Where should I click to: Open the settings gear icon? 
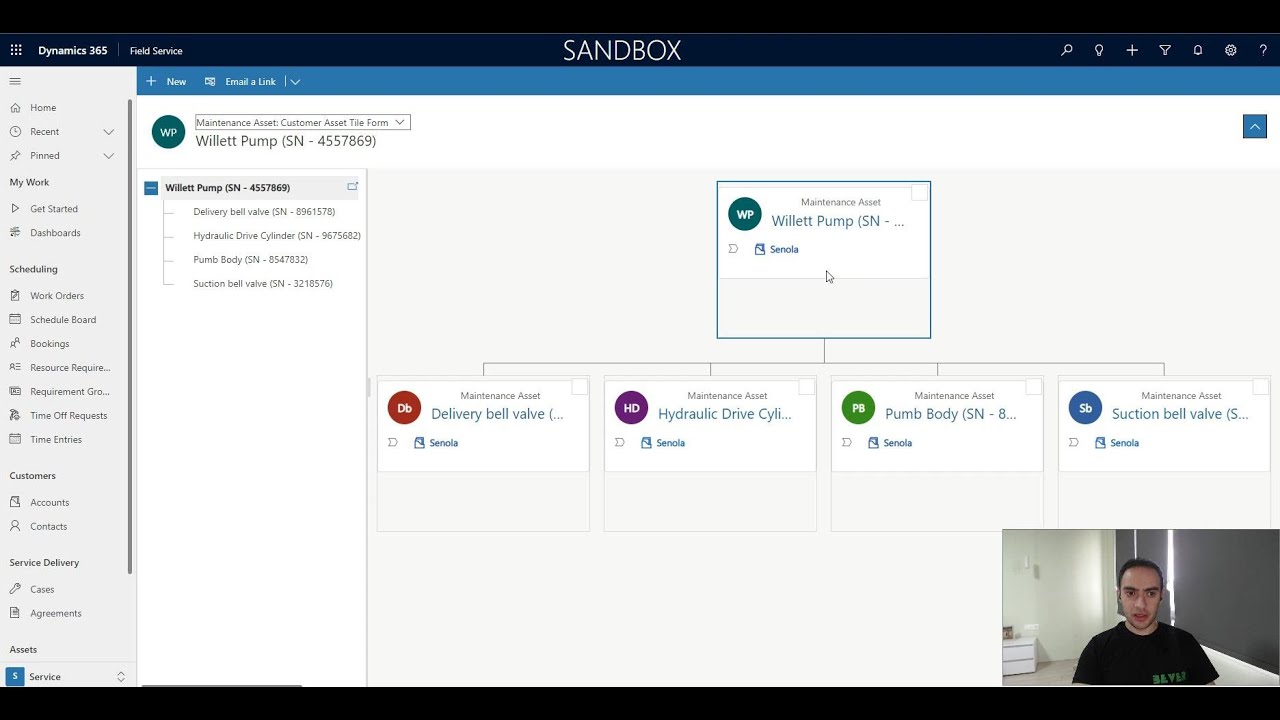[x=1231, y=50]
